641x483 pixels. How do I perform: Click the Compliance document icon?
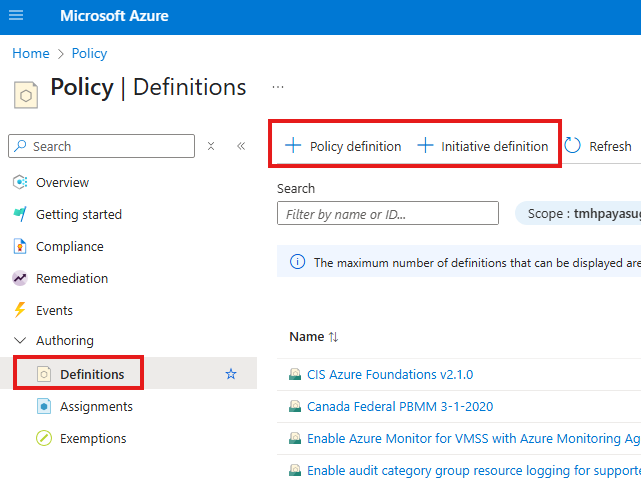coord(20,246)
